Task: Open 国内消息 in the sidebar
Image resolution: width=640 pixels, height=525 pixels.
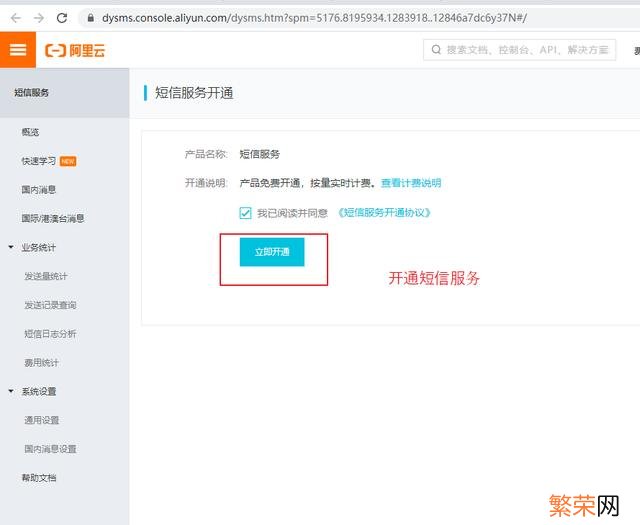Action: pyautogui.click(x=39, y=190)
